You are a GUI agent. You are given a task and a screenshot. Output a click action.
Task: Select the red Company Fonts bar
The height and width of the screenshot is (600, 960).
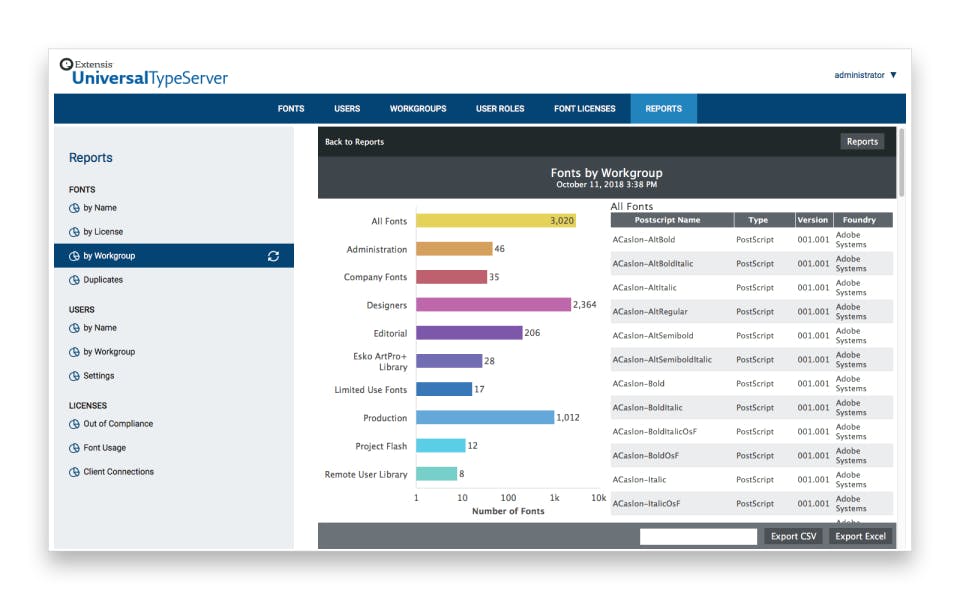[451, 277]
